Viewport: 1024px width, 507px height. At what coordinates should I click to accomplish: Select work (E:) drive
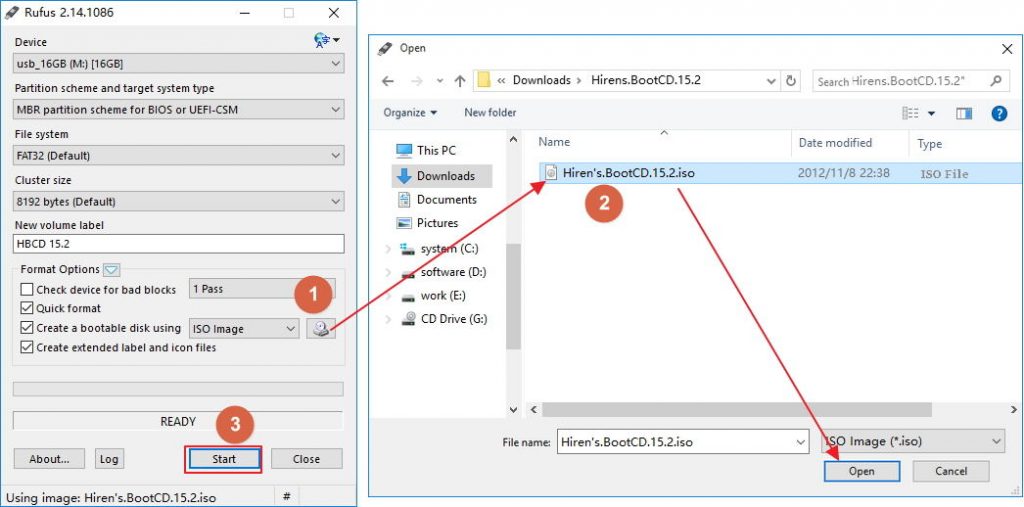(435, 296)
